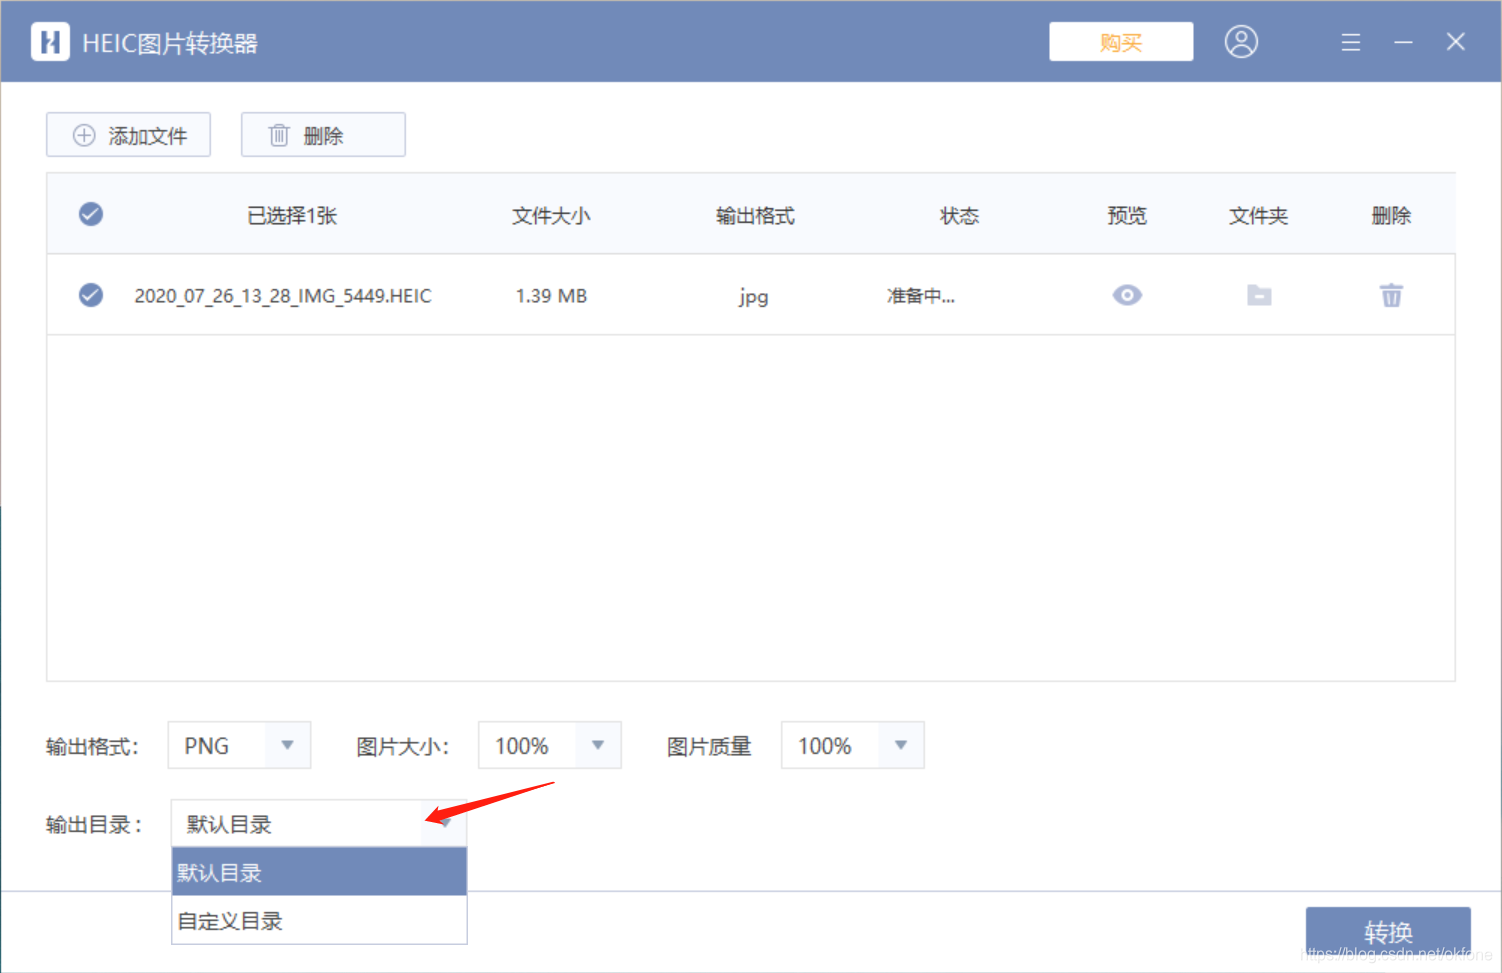
Task: Open the hamburger menu in title bar
Action: (x=1350, y=42)
